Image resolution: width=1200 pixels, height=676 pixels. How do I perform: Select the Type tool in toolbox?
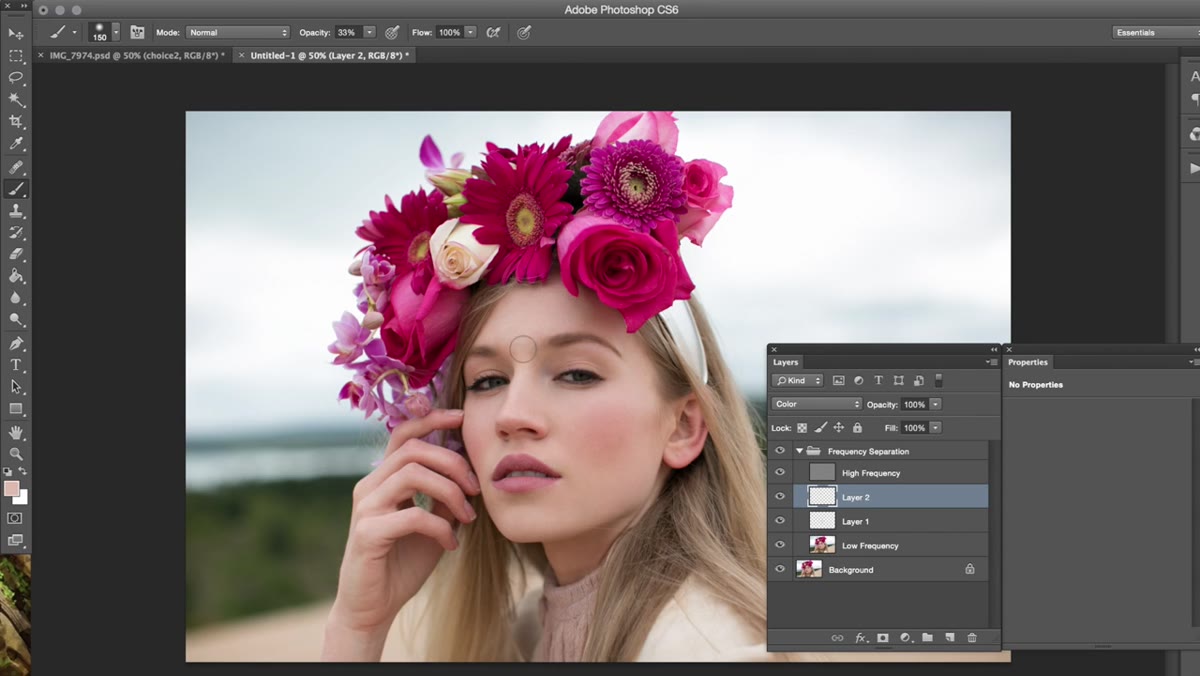(16, 366)
